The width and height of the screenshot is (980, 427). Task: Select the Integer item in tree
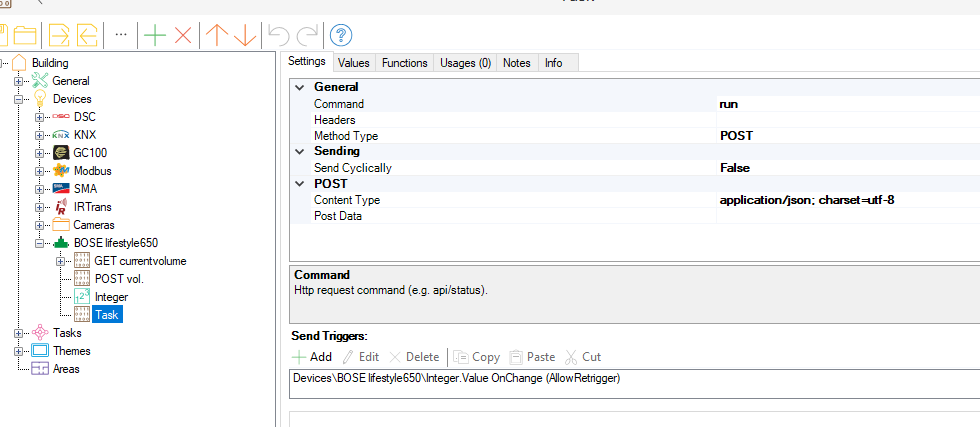click(x=110, y=297)
